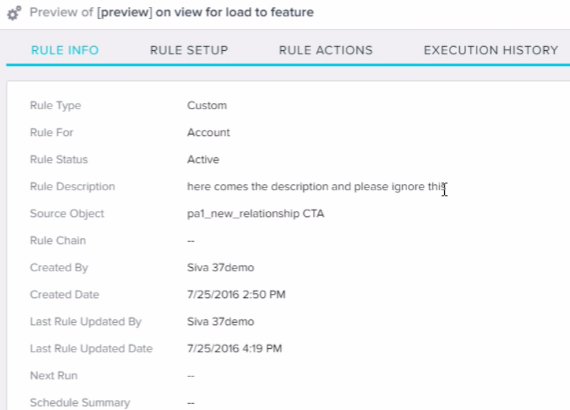Click the Source Object label
The width and height of the screenshot is (570, 410).
[67, 213]
